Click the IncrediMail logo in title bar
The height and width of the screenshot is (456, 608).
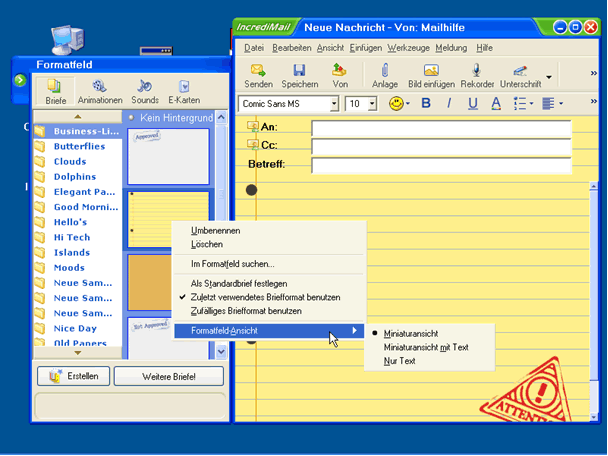click(263, 27)
